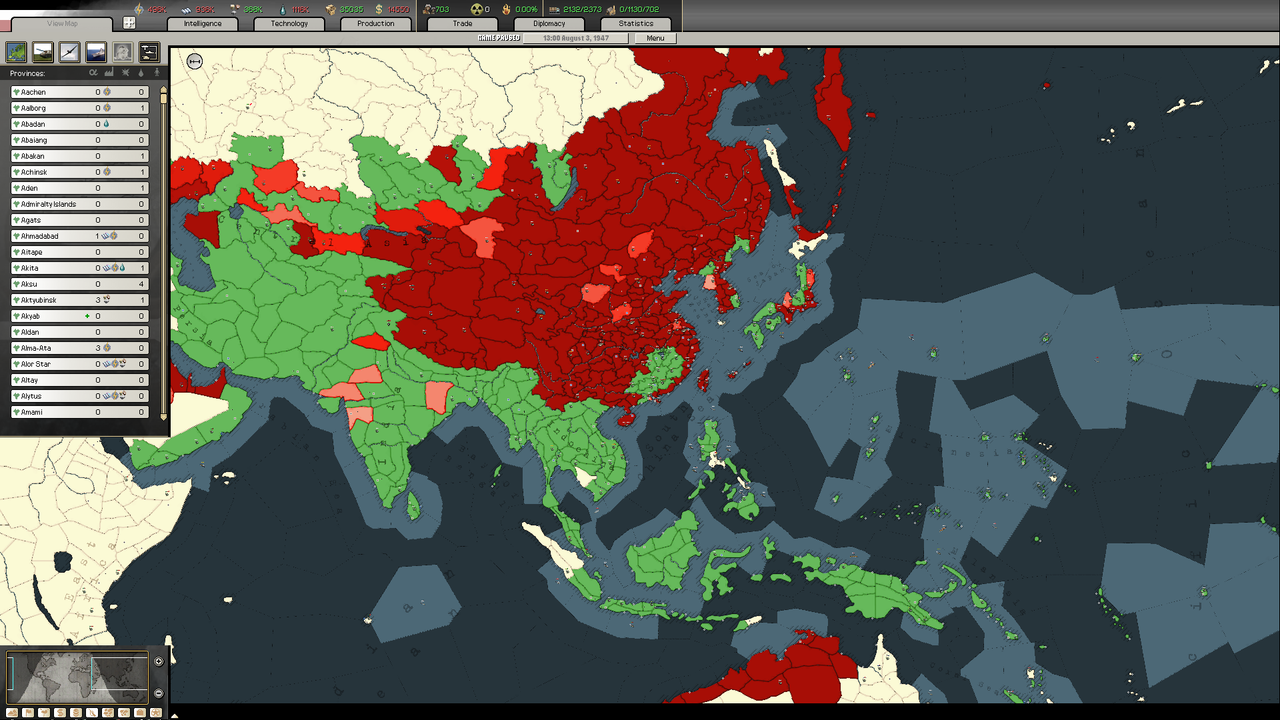
Task: Sort provinces by the person column header
Action: tap(157, 72)
